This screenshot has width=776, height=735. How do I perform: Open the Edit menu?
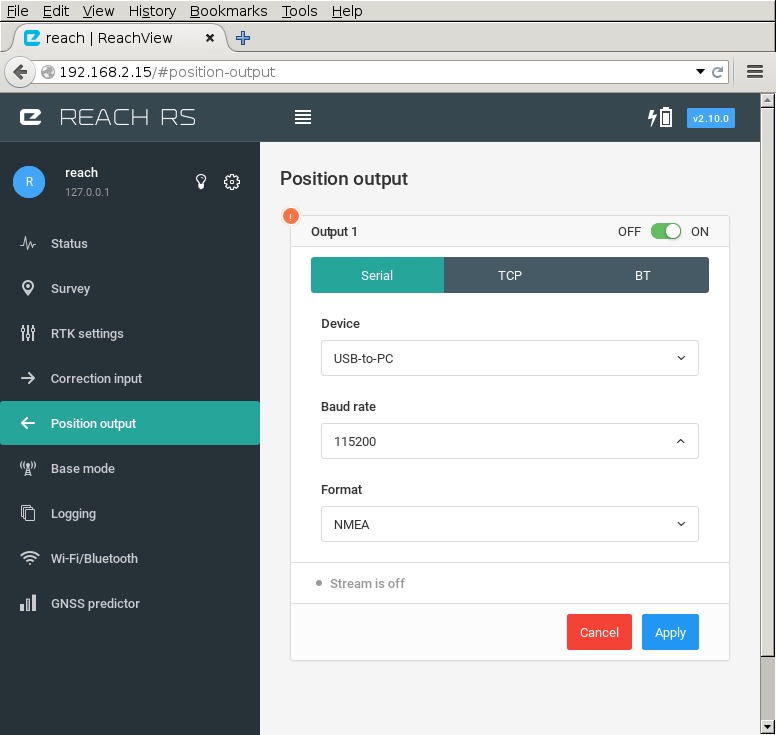(55, 11)
